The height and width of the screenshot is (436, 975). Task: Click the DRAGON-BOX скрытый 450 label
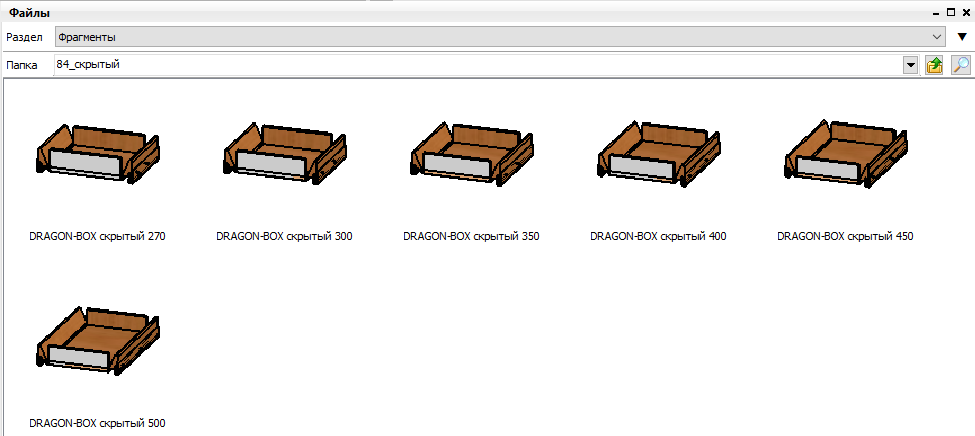(x=846, y=236)
